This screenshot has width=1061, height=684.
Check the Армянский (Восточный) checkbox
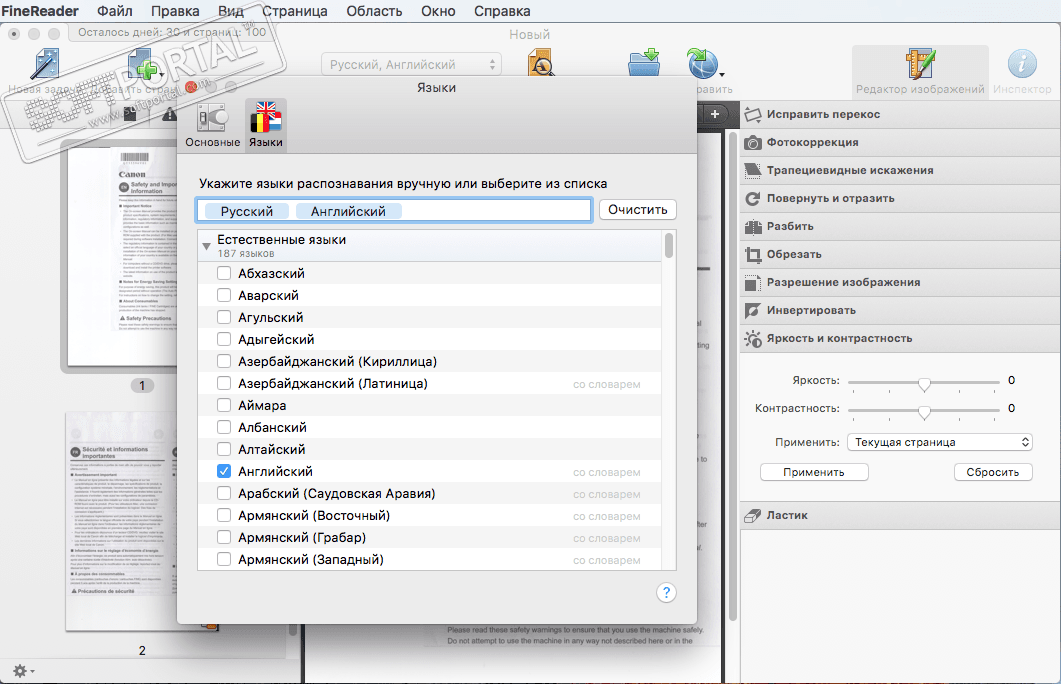pos(224,516)
